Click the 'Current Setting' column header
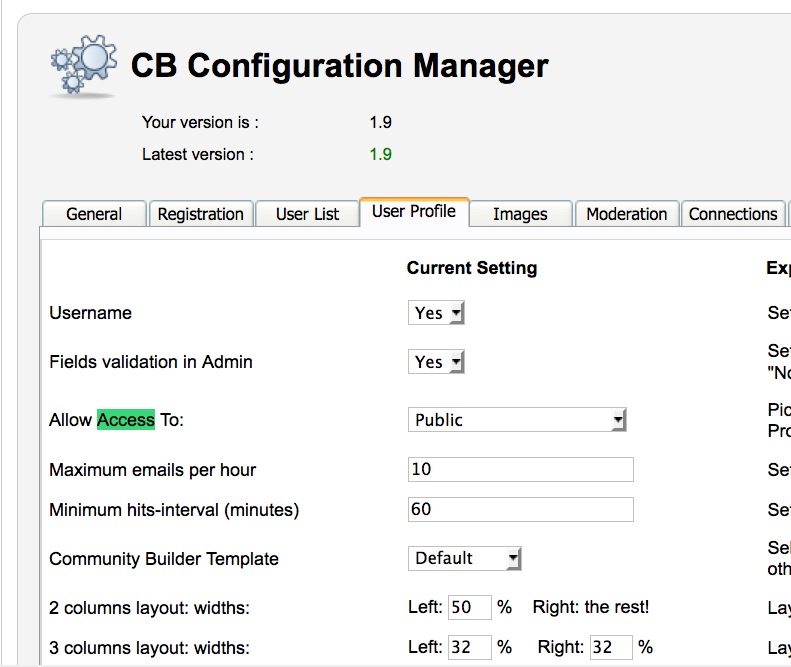791x667 pixels. tap(472, 267)
